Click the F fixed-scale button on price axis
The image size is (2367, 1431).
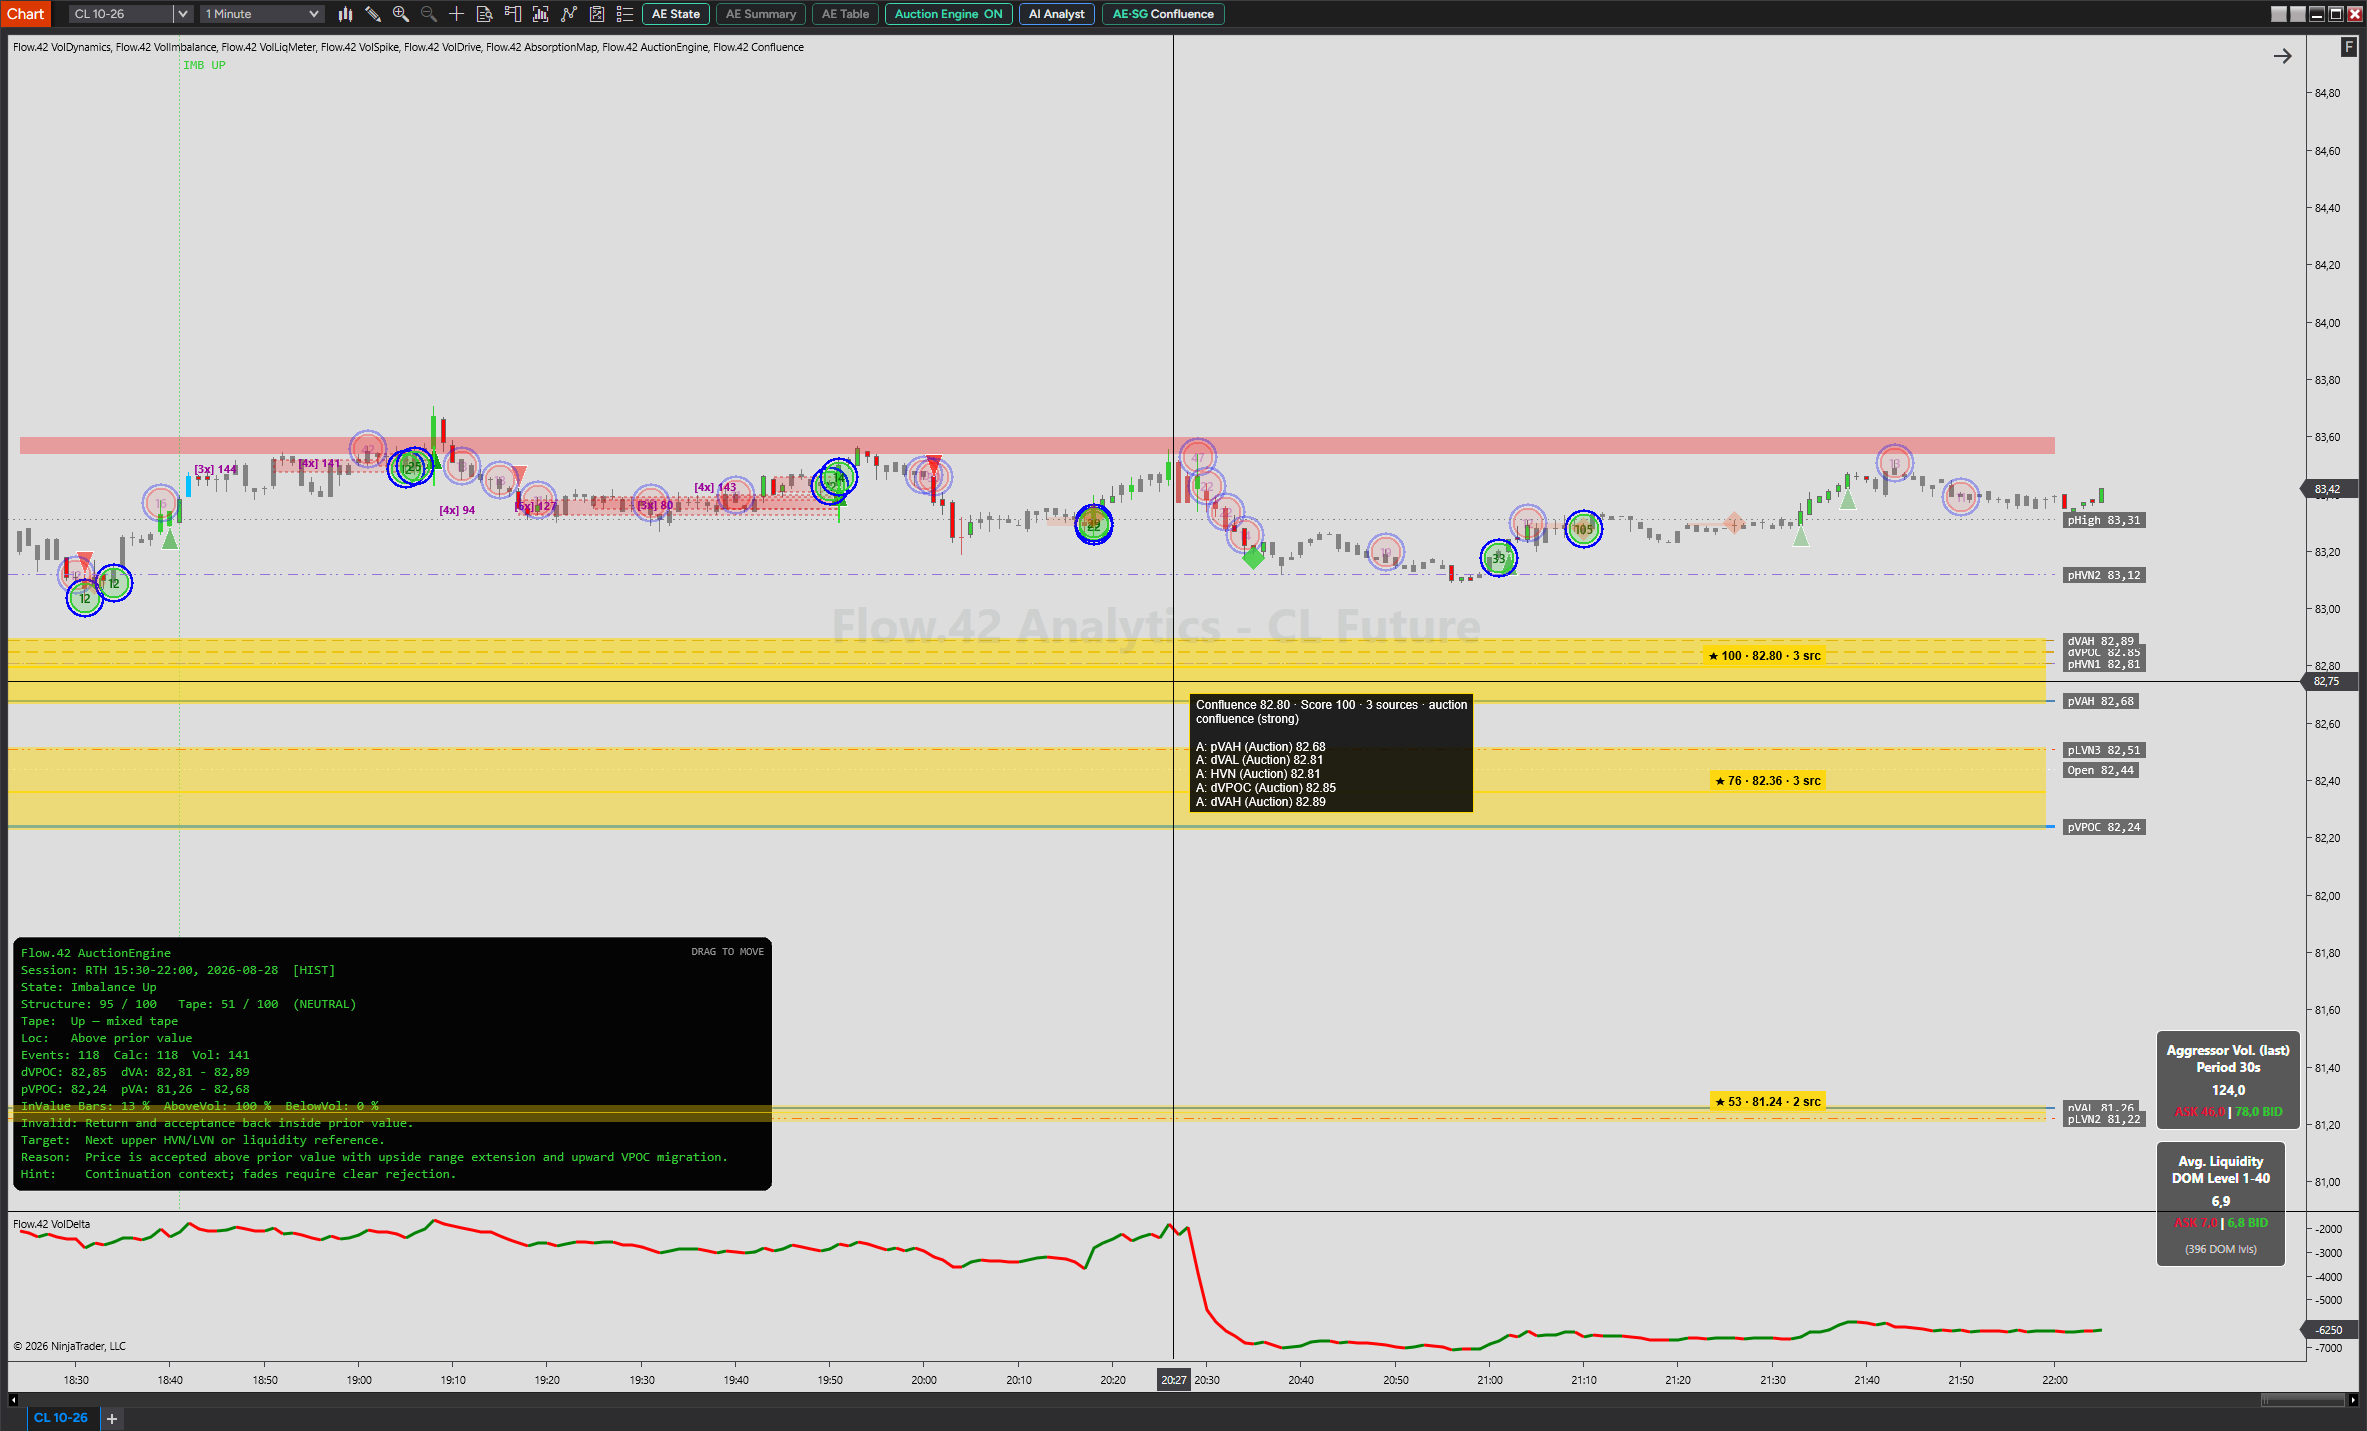point(2349,47)
